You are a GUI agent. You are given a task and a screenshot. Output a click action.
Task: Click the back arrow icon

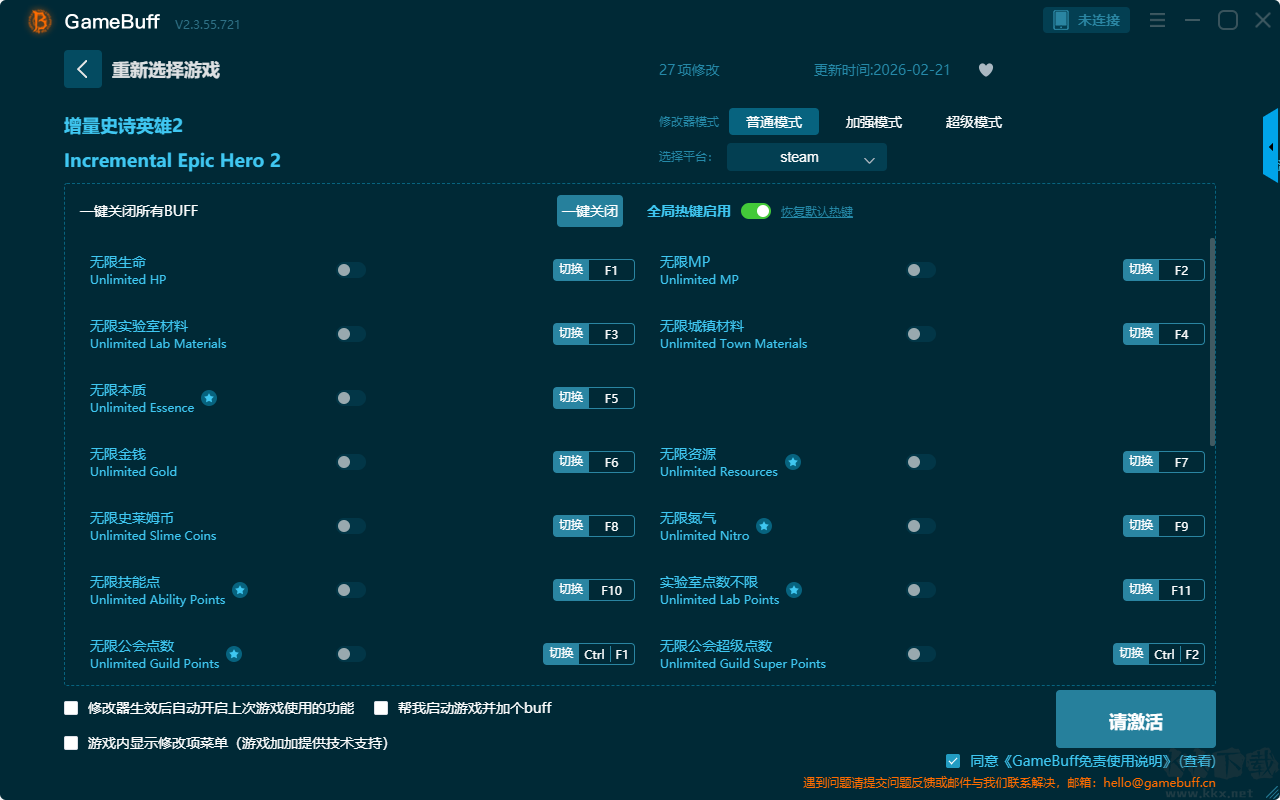pyautogui.click(x=83, y=69)
